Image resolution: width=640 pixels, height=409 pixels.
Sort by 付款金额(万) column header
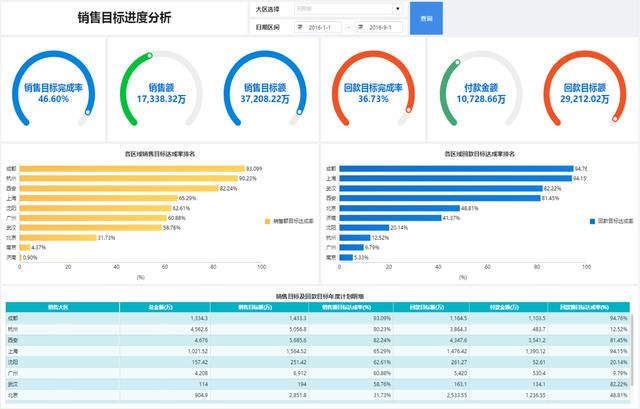(x=508, y=307)
